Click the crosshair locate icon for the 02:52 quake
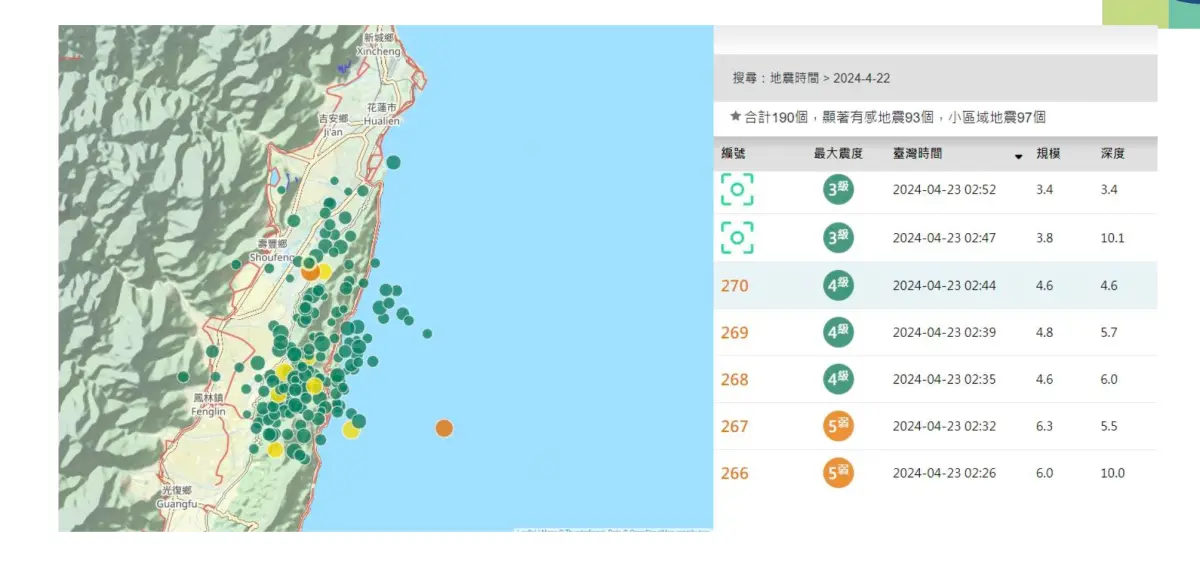The height and width of the screenshot is (576, 1200). 737,190
